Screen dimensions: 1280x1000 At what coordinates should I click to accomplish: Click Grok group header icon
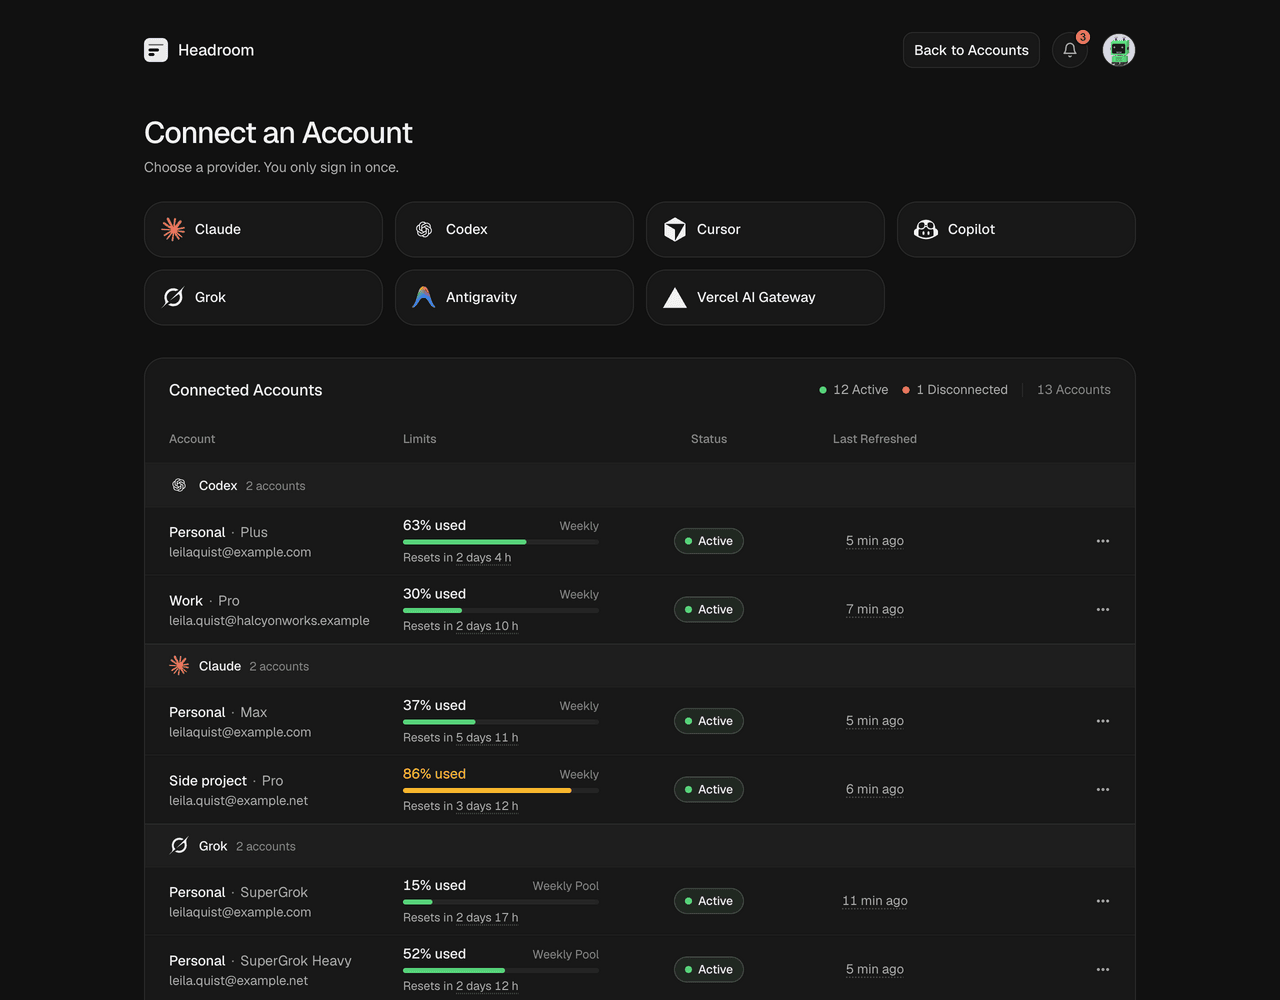[179, 846]
